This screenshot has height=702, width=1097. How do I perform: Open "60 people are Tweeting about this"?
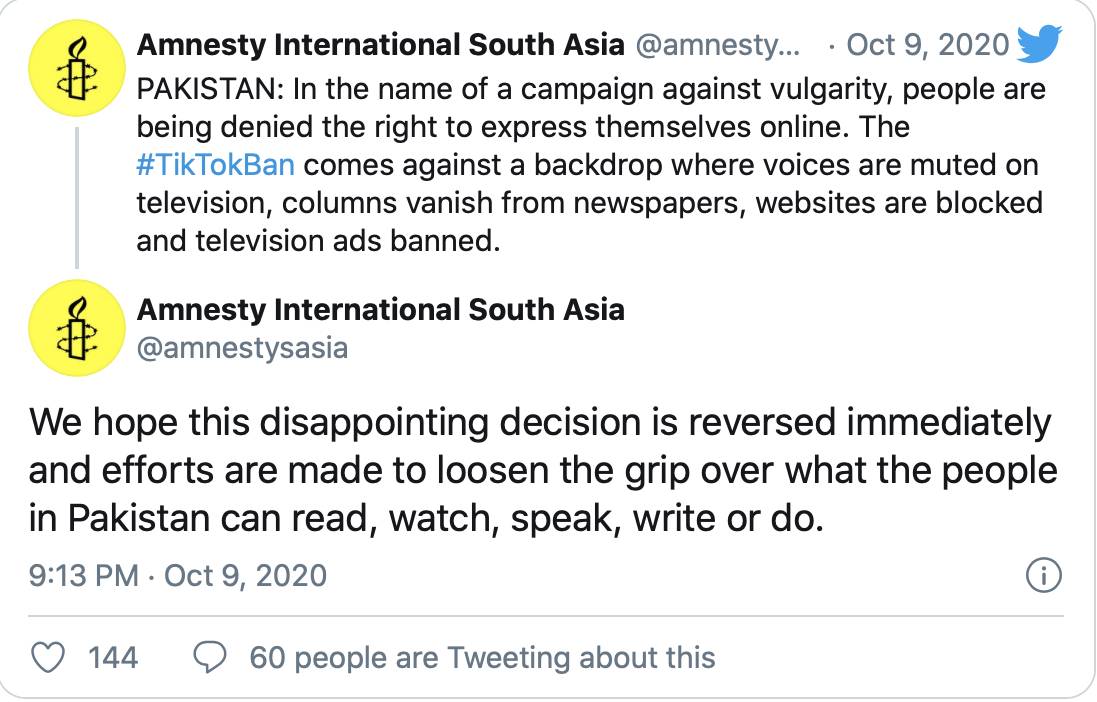click(x=482, y=657)
